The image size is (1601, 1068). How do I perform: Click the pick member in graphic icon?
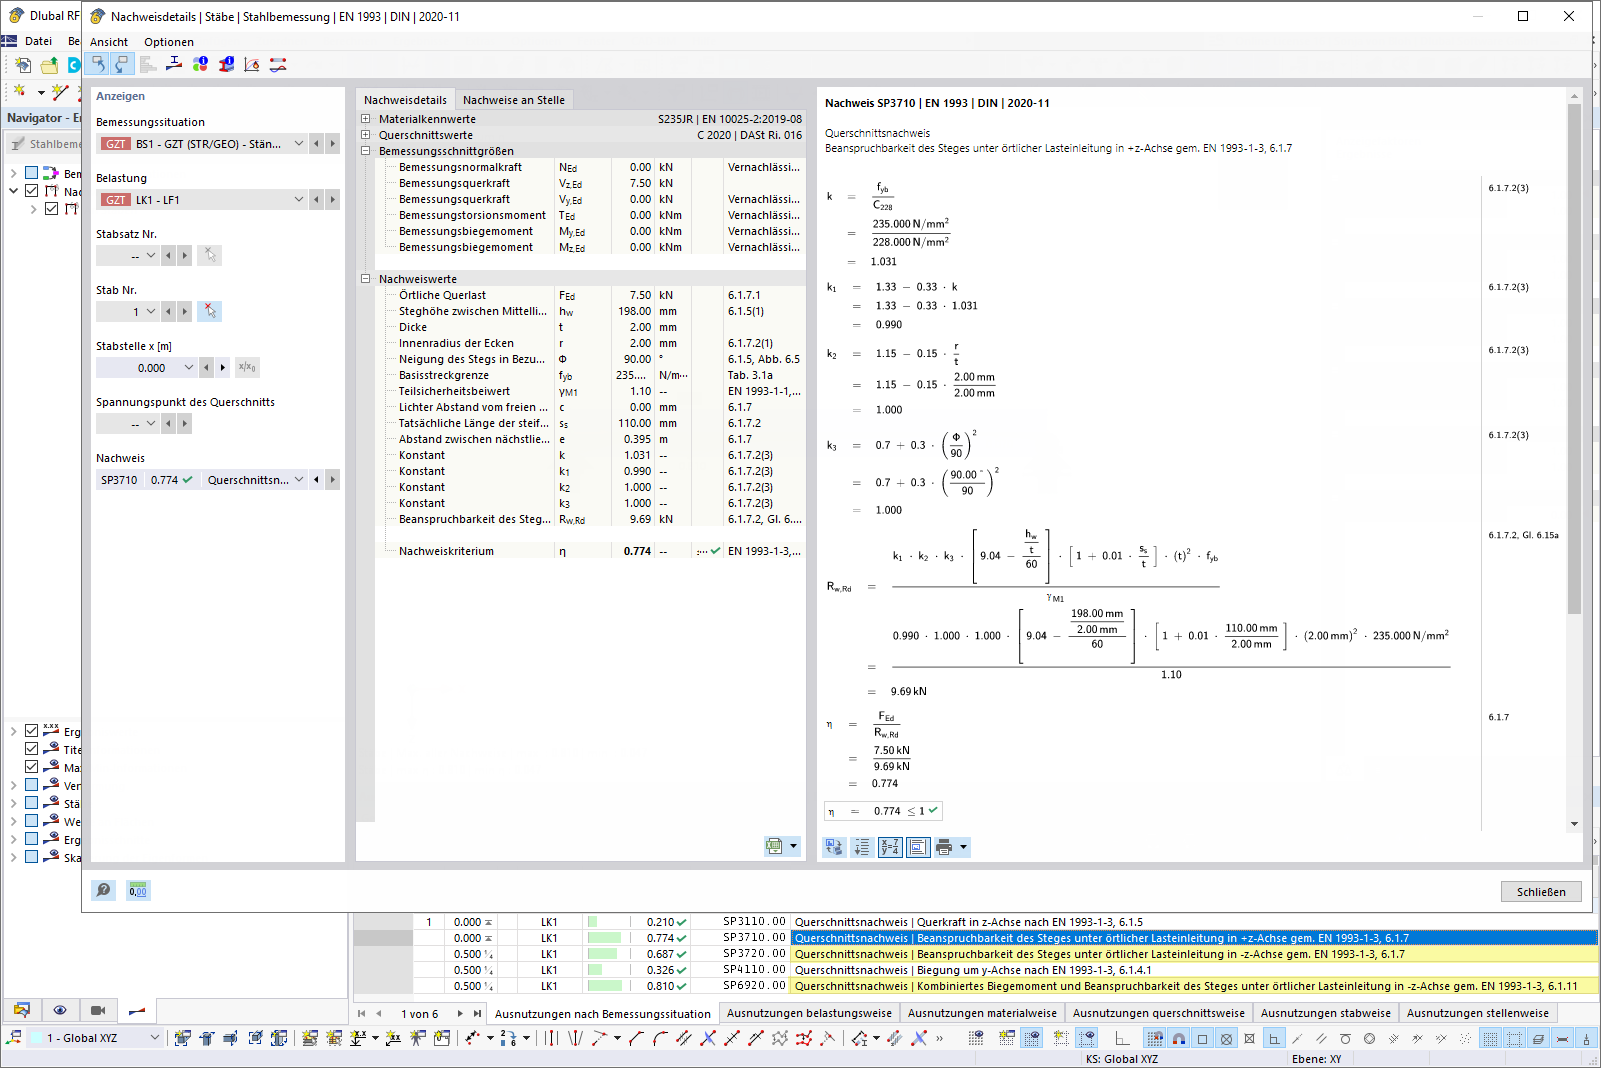pos(210,311)
